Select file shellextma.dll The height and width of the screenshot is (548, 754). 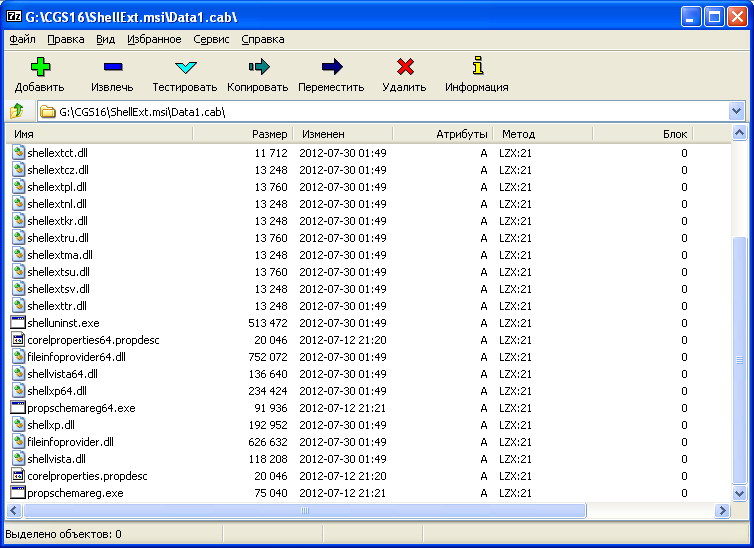(x=60, y=255)
